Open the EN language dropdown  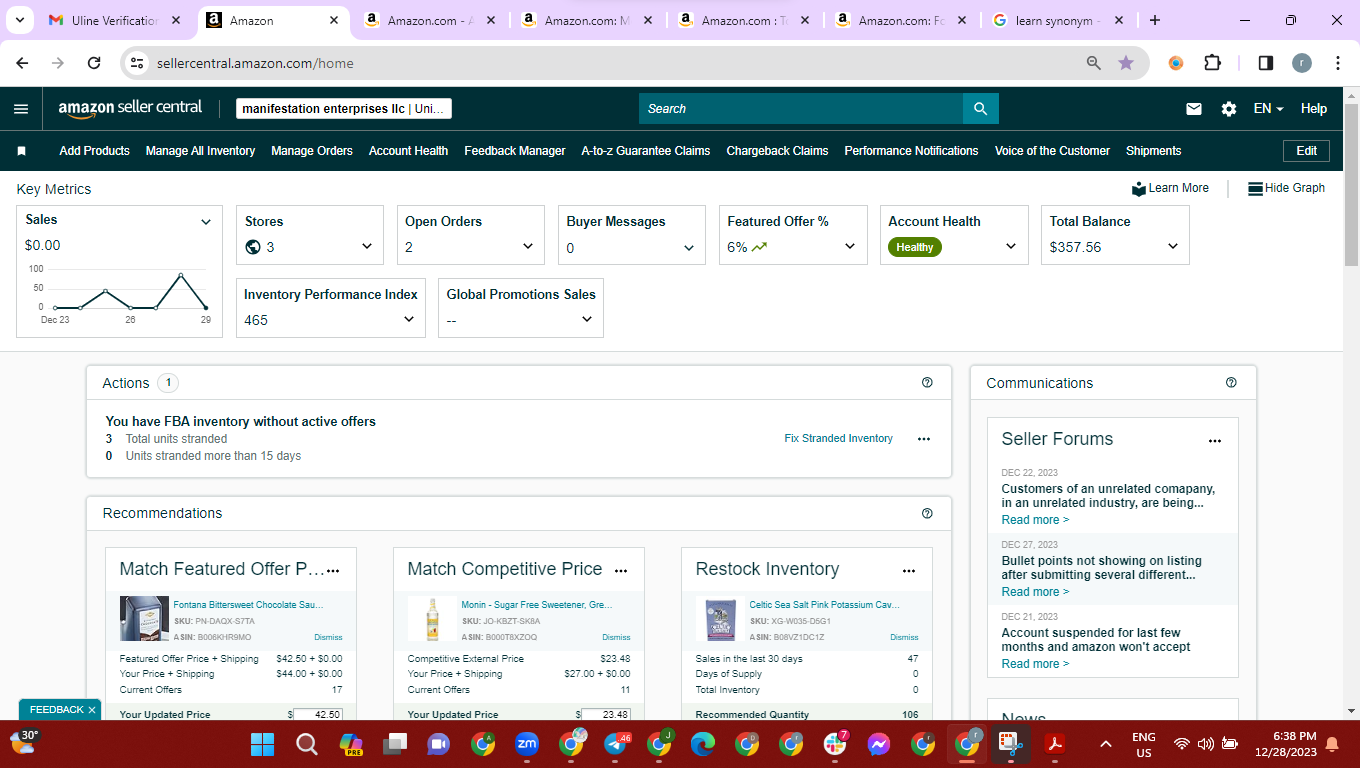click(x=1269, y=109)
